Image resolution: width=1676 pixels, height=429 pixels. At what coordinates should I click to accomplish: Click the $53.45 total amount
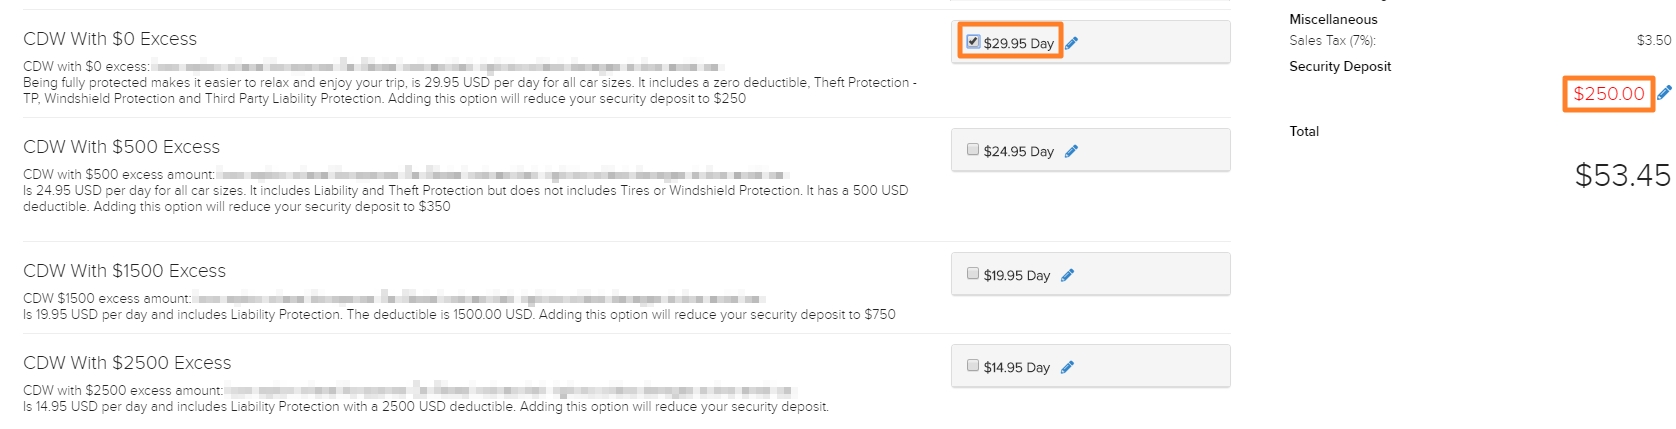(1623, 175)
